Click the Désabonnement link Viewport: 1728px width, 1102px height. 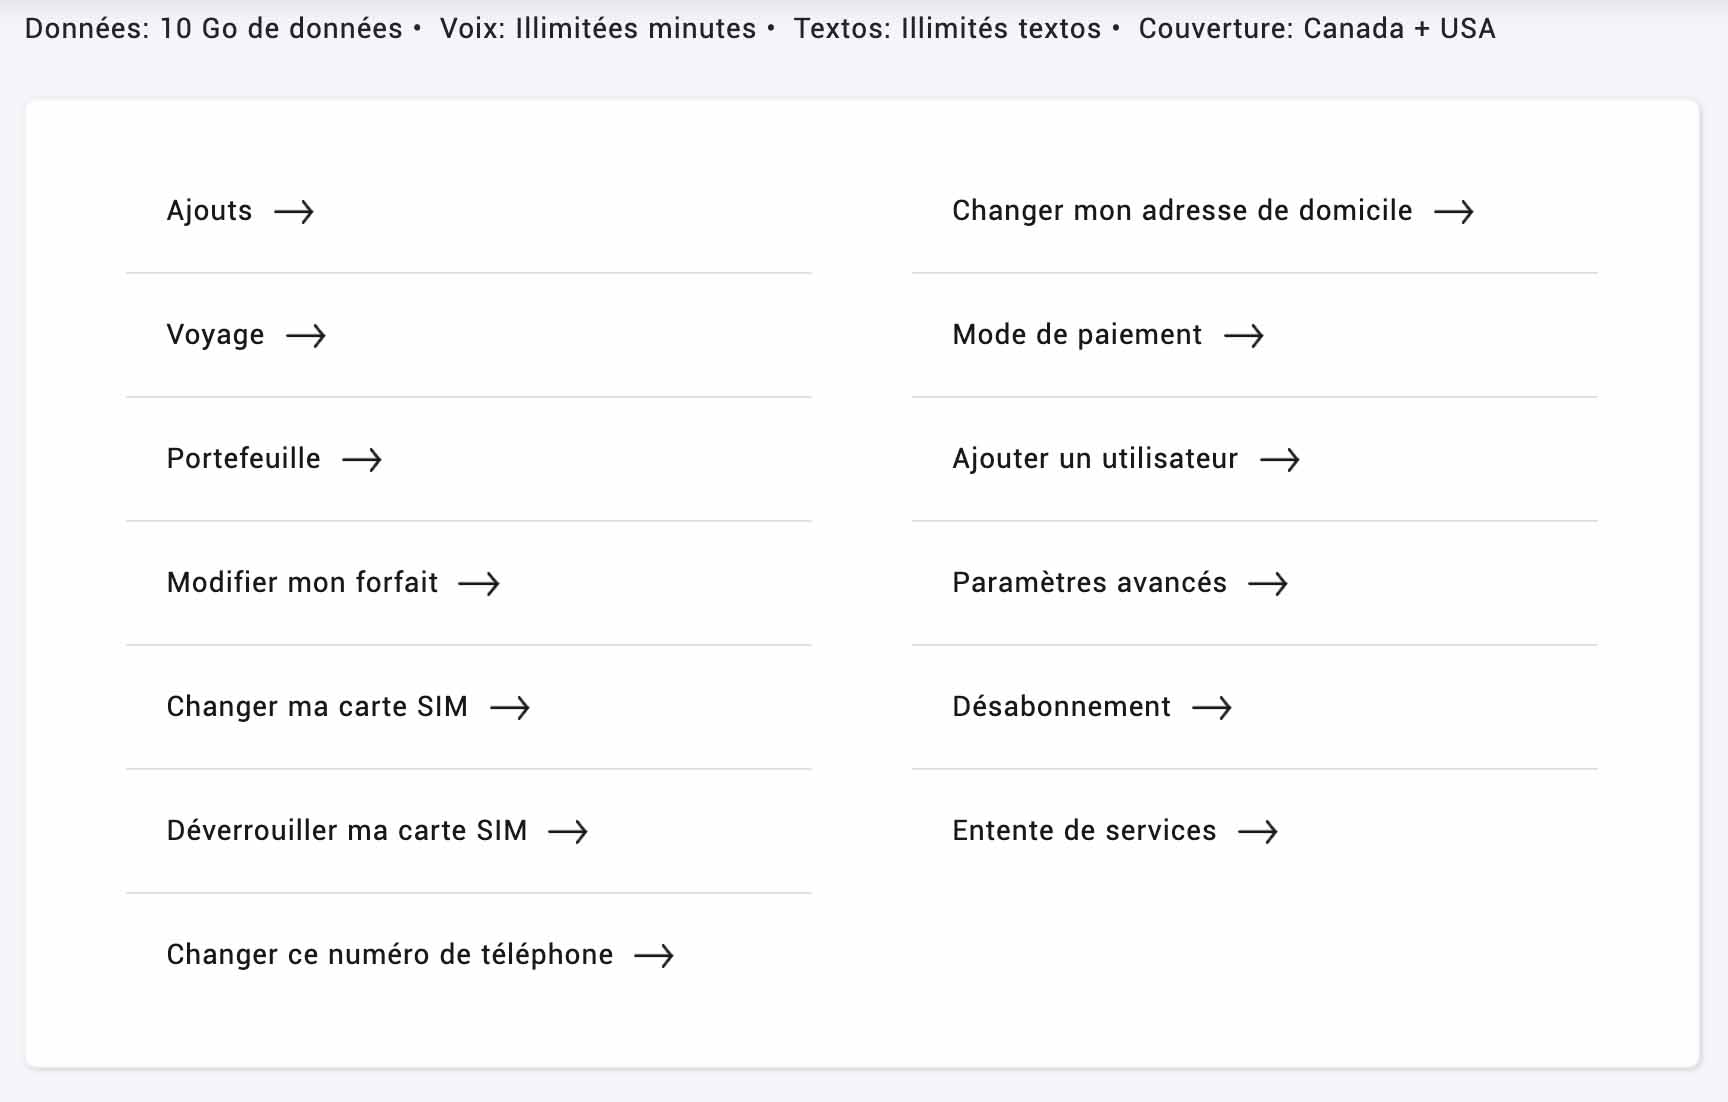tap(1092, 707)
